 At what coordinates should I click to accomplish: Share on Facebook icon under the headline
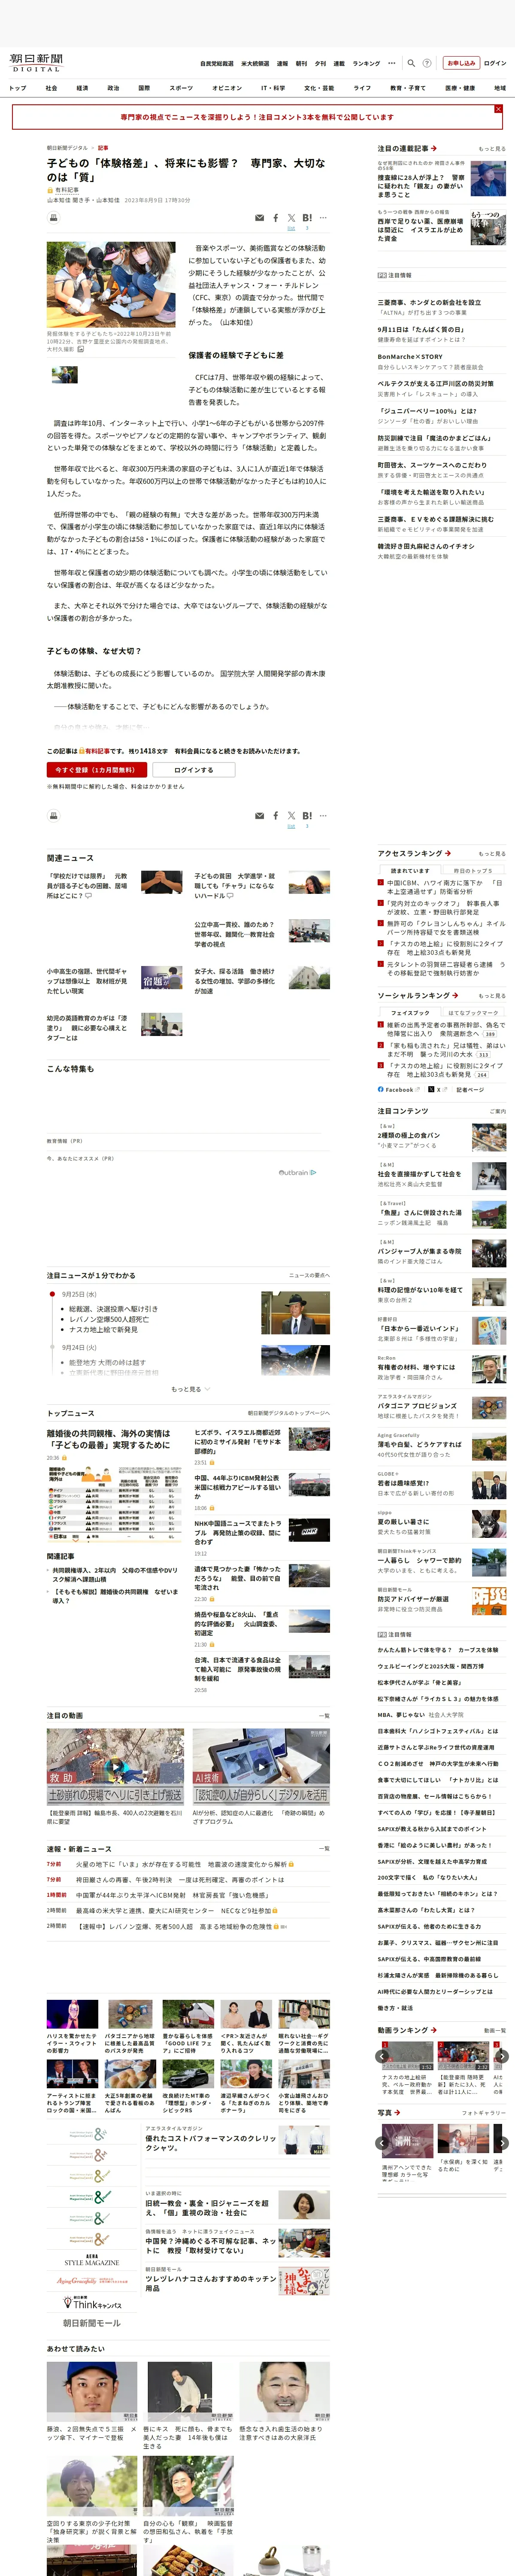click(x=276, y=218)
